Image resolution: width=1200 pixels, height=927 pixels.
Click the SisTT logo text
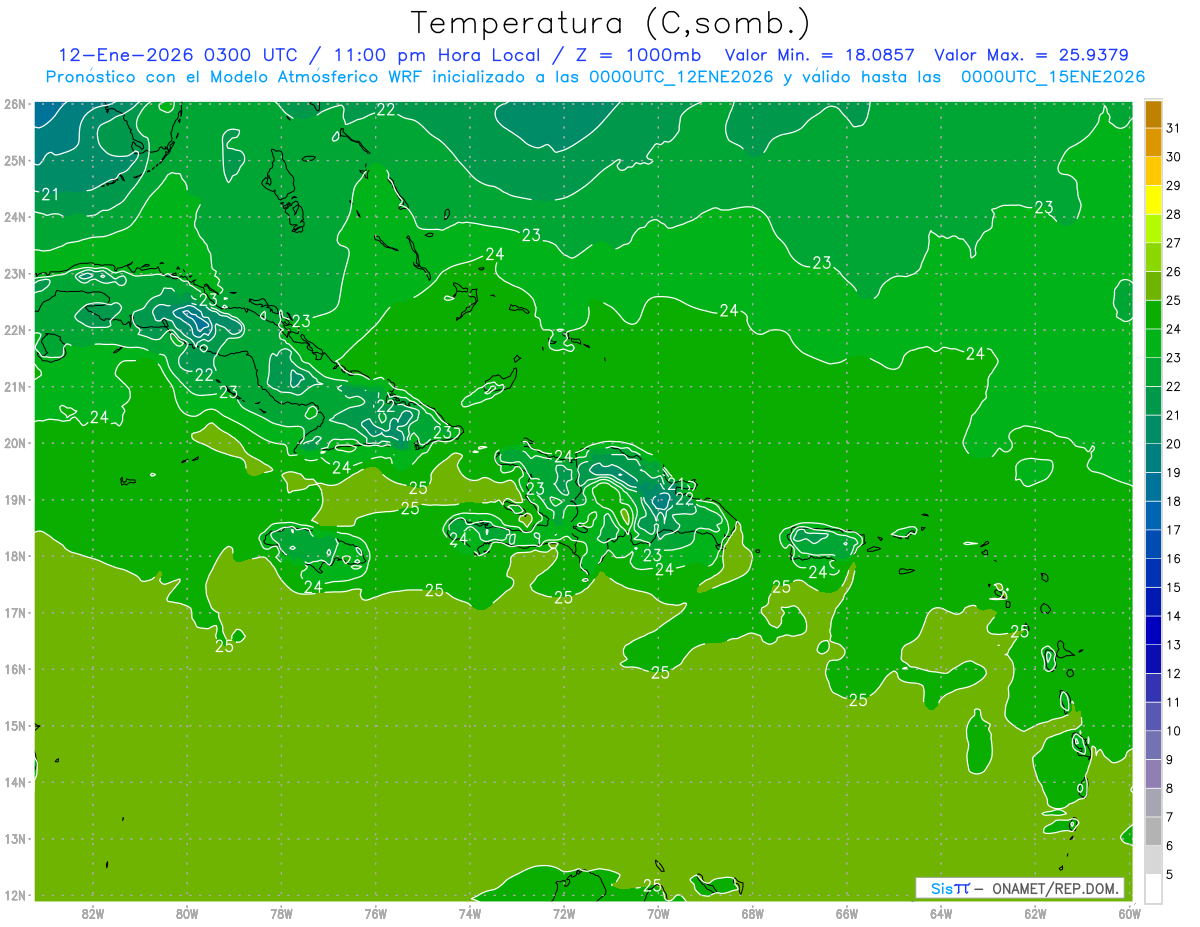click(x=950, y=888)
